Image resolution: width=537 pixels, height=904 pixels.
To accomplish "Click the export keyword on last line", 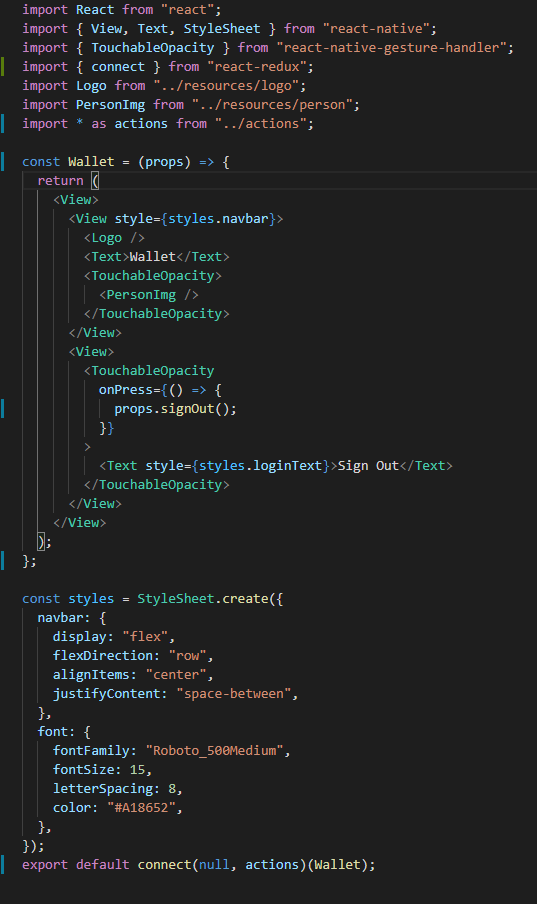I will tap(45, 865).
